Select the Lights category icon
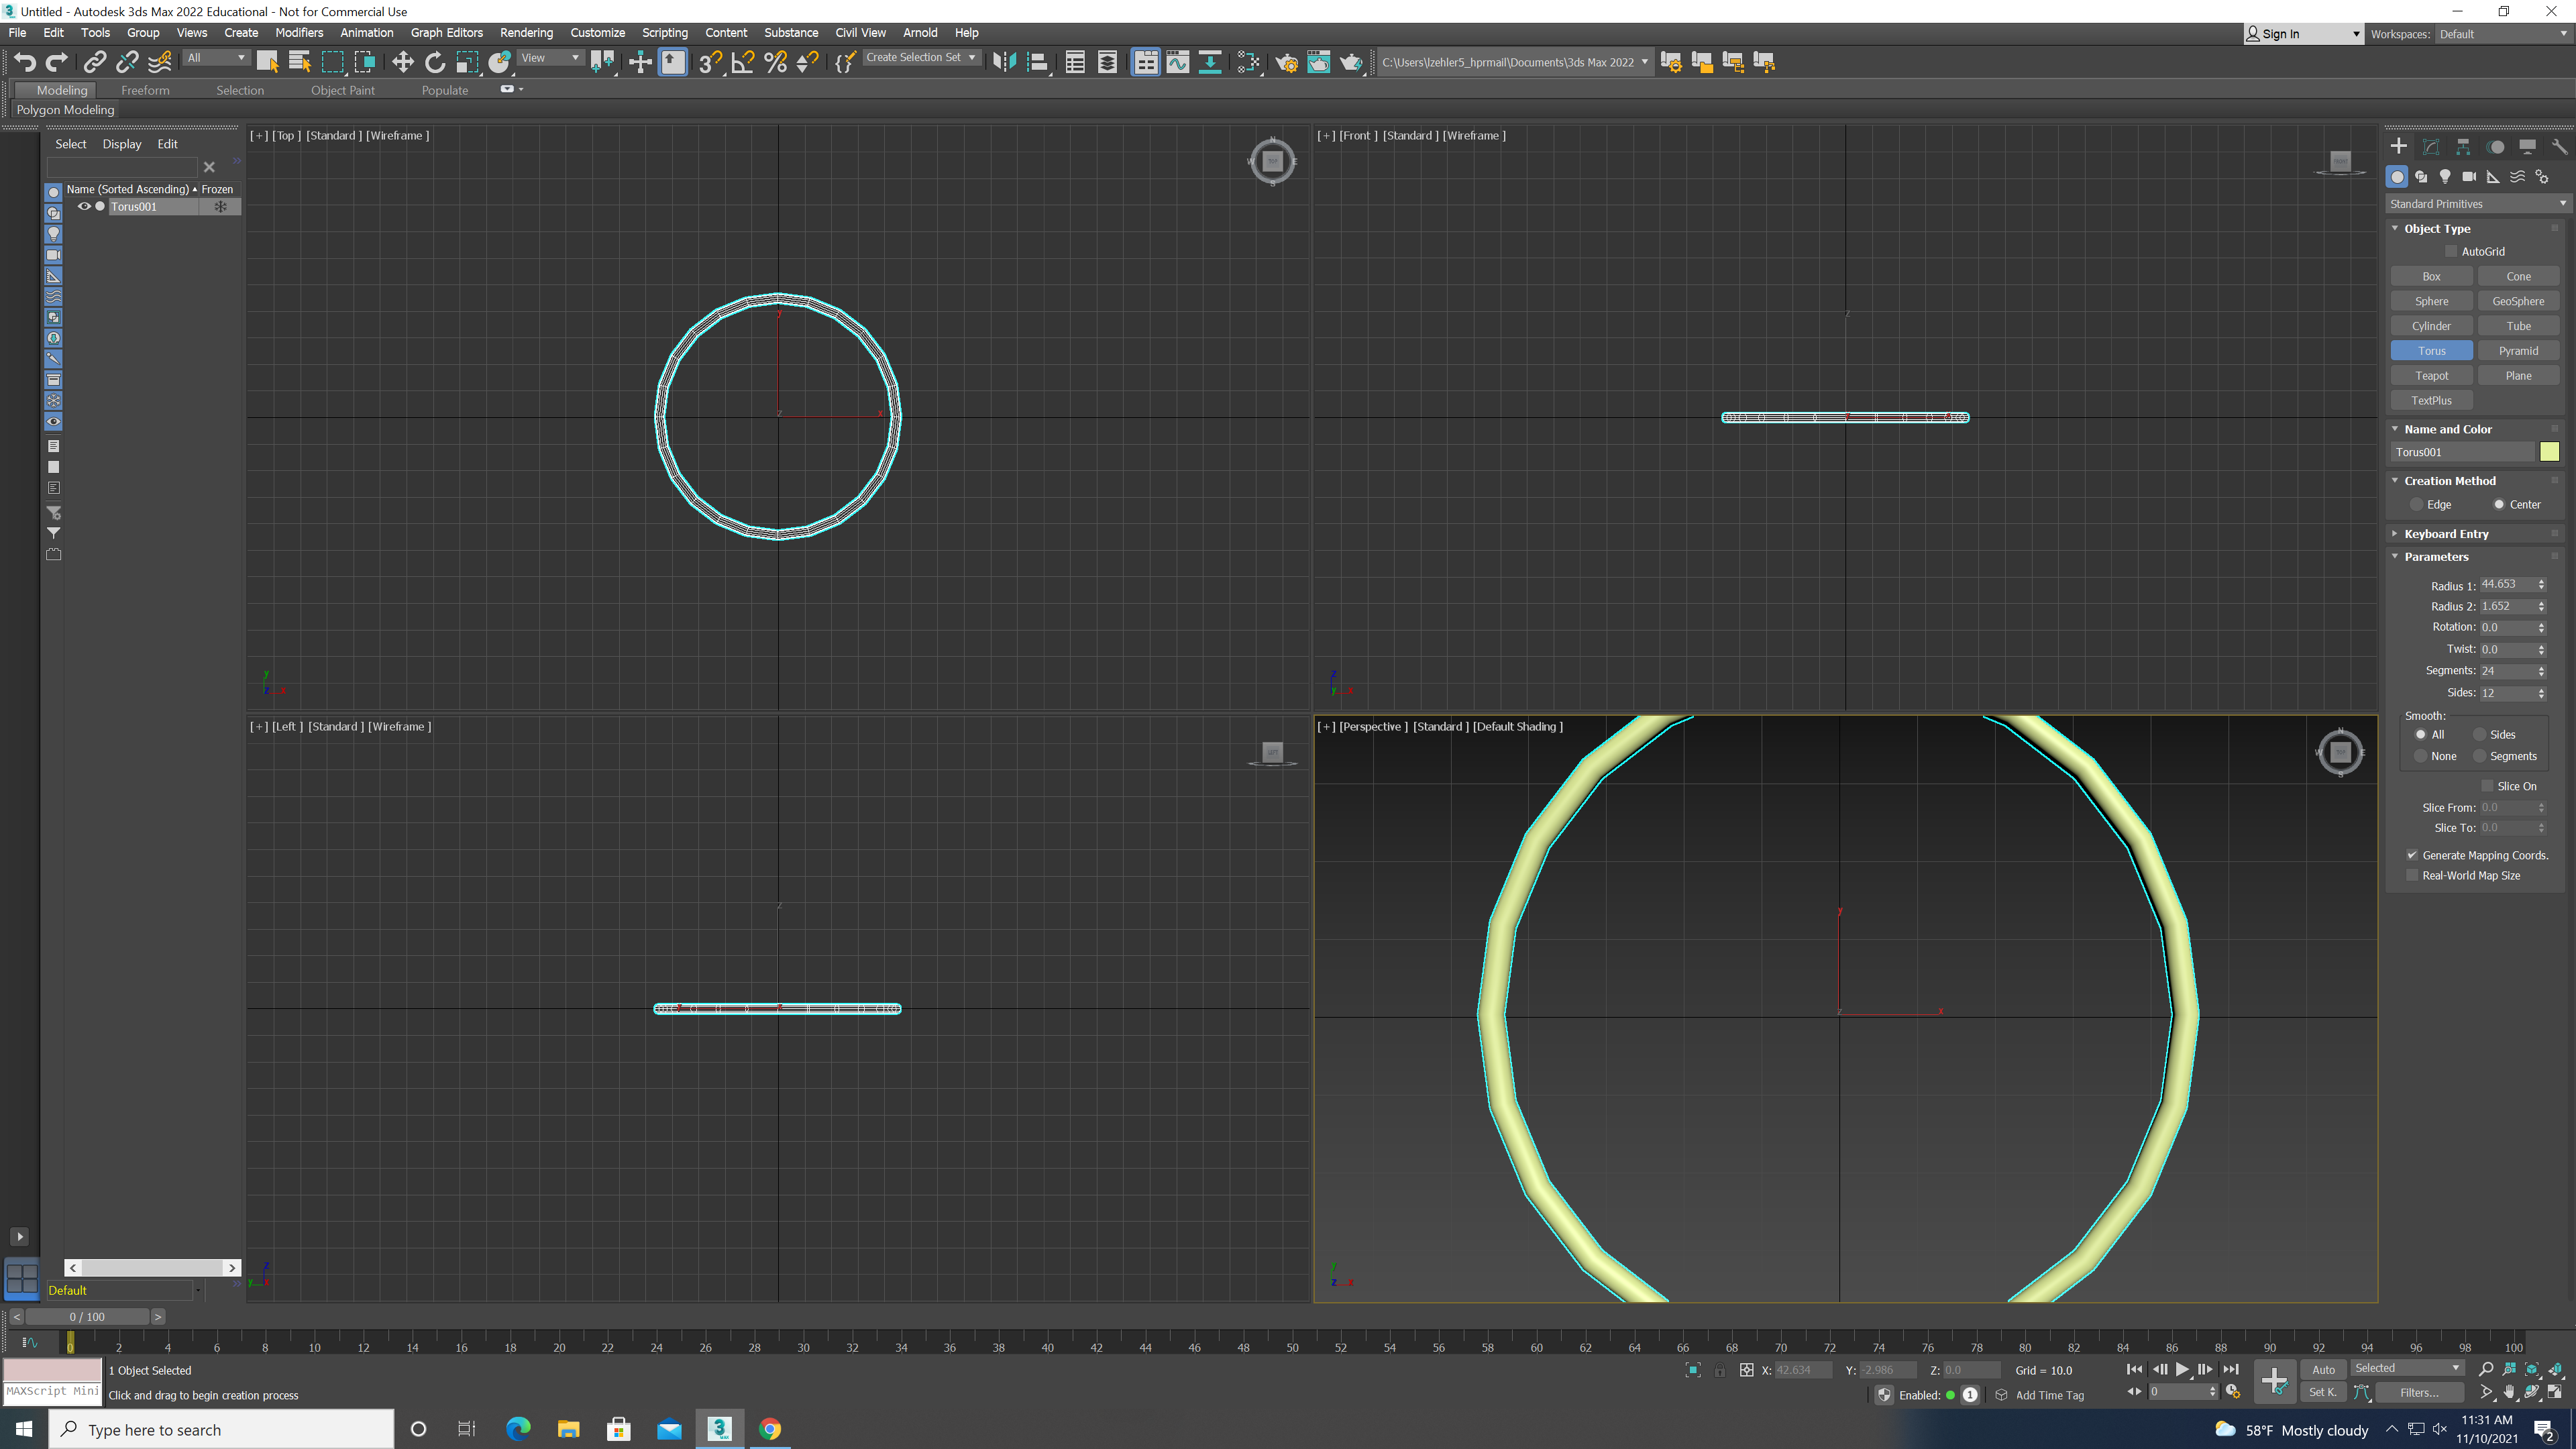The height and width of the screenshot is (1449, 2576). pyautogui.click(x=2445, y=176)
